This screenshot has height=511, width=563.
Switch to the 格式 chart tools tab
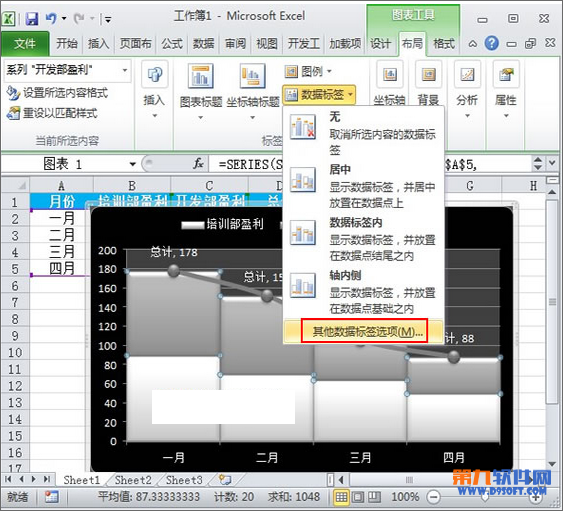coord(444,44)
